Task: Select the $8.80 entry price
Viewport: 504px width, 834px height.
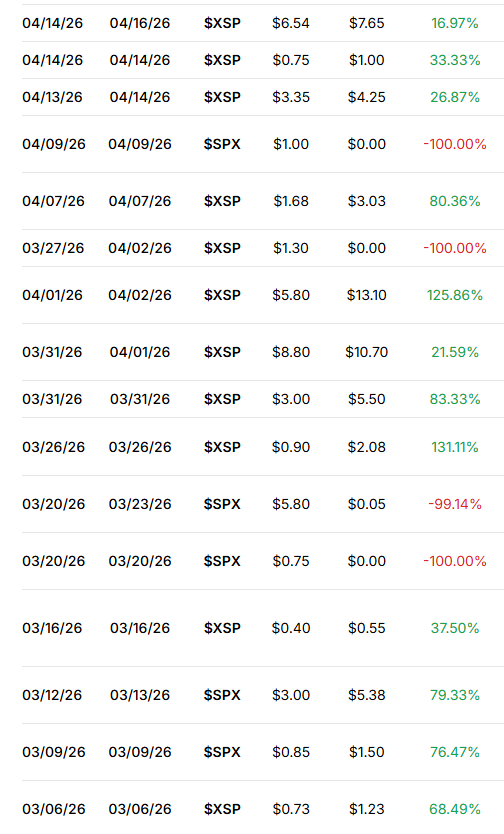Action: click(291, 352)
